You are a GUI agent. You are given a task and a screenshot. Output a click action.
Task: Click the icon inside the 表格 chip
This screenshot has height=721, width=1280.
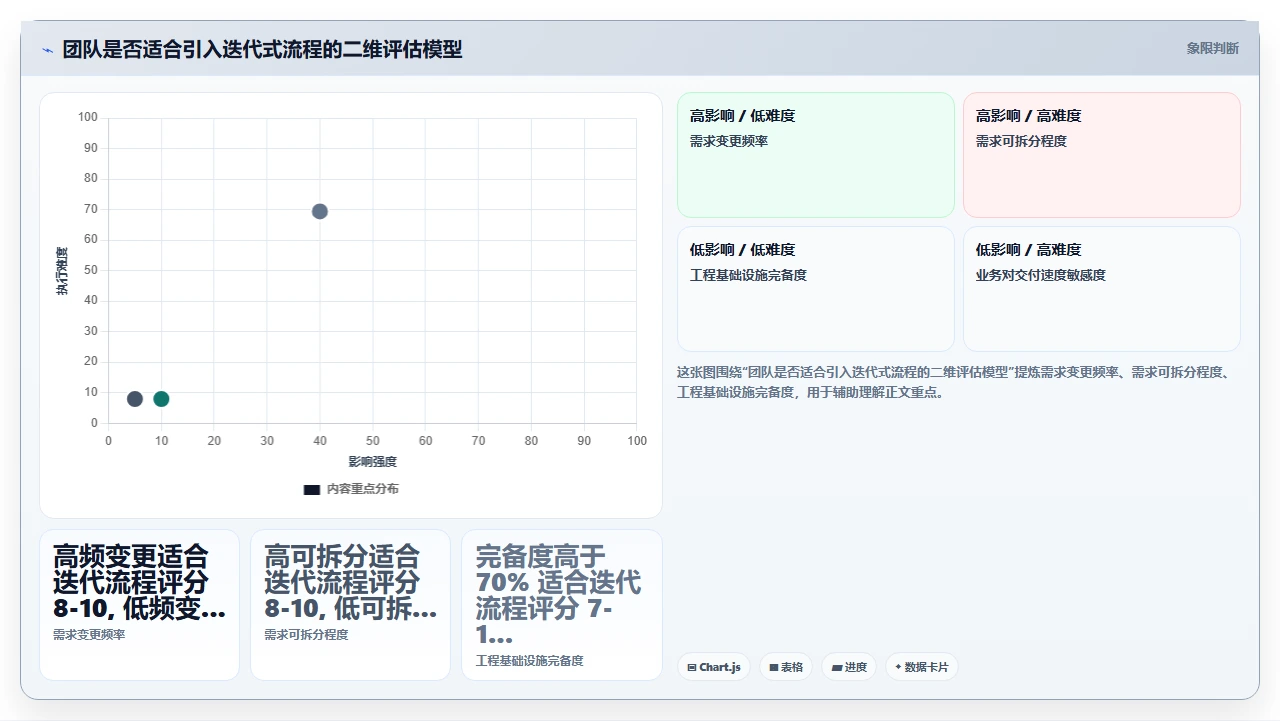(x=774, y=667)
